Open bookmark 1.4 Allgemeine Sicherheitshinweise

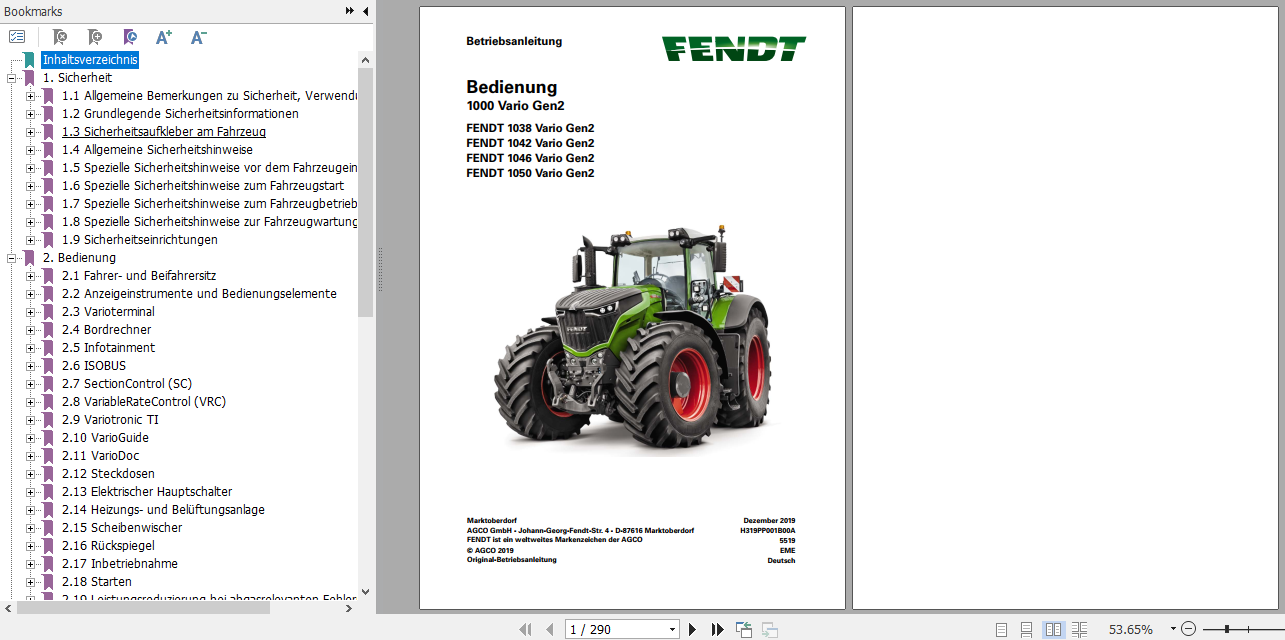[157, 150]
